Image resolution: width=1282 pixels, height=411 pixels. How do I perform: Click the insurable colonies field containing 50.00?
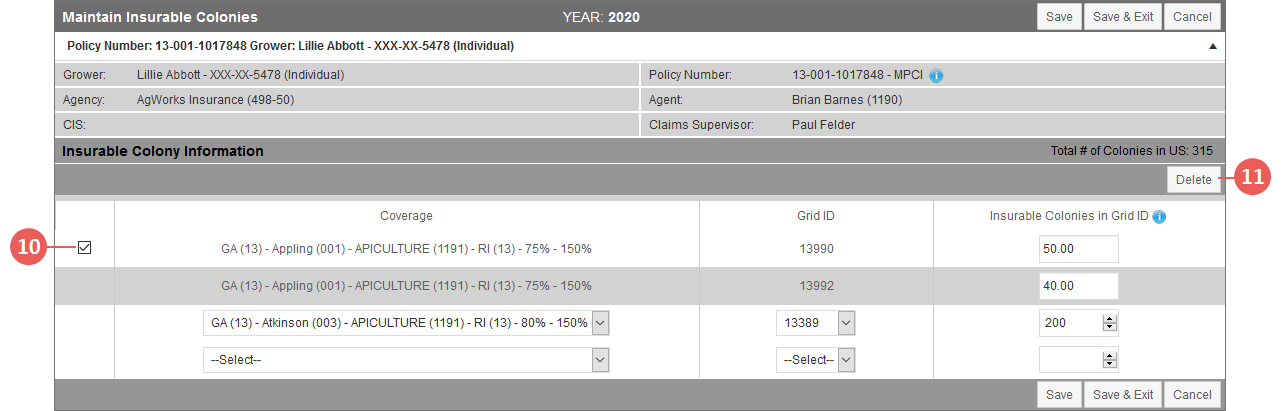click(1078, 249)
